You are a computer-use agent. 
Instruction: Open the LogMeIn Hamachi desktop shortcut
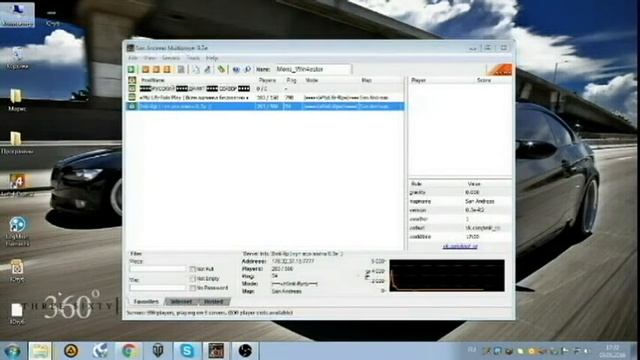(x=17, y=231)
